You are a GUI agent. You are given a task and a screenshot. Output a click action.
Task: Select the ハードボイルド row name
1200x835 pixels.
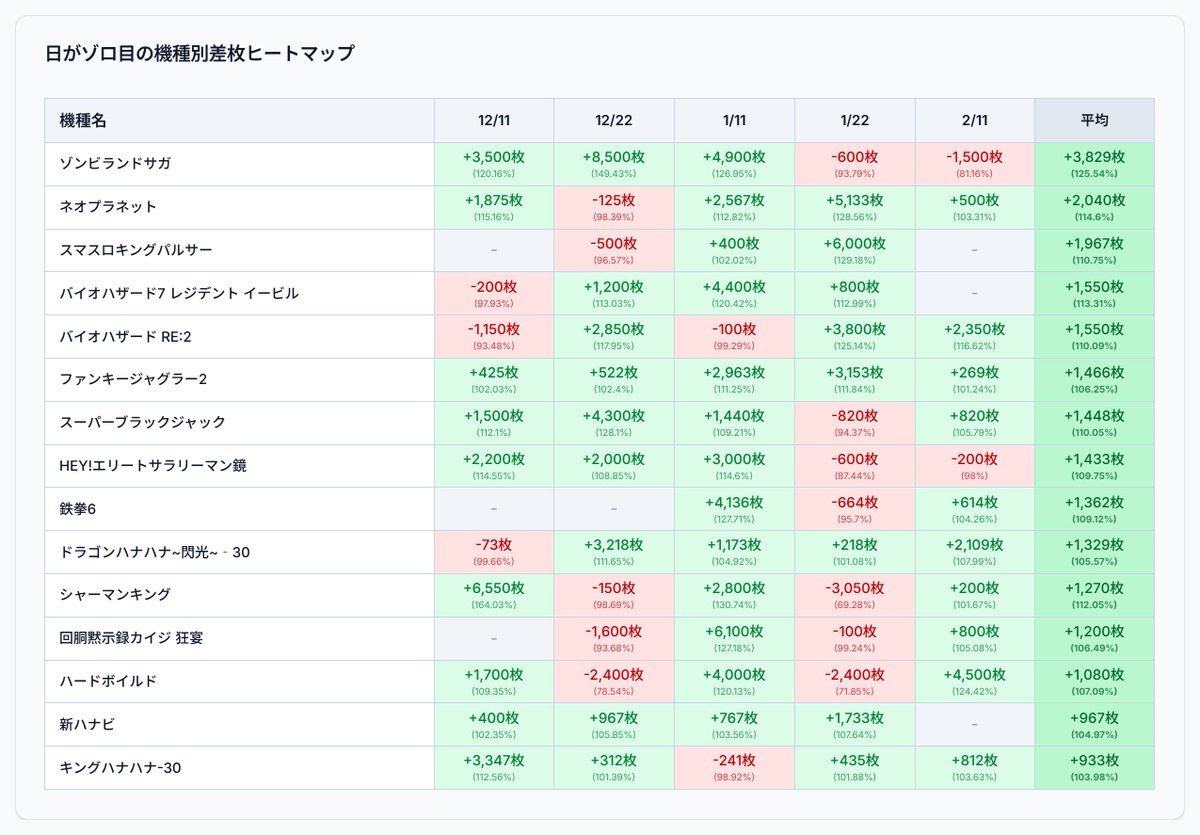(108, 681)
